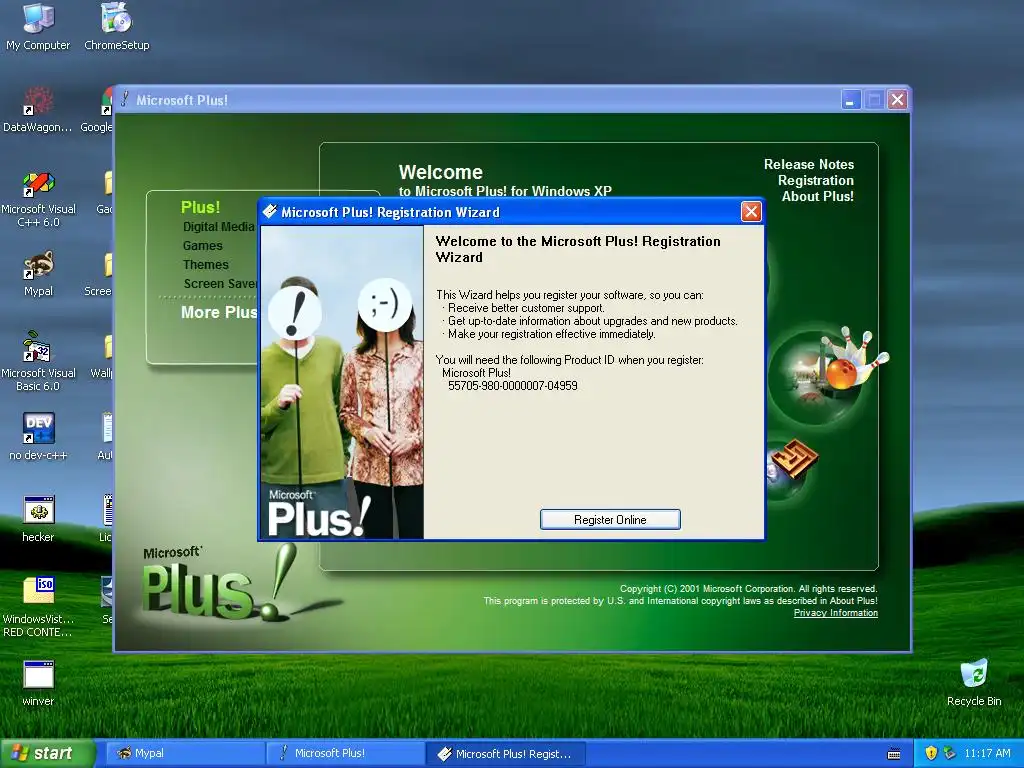Screen dimensions: 1024x768
Task: Open no dev-c++ desktop icon
Action: click(38, 436)
